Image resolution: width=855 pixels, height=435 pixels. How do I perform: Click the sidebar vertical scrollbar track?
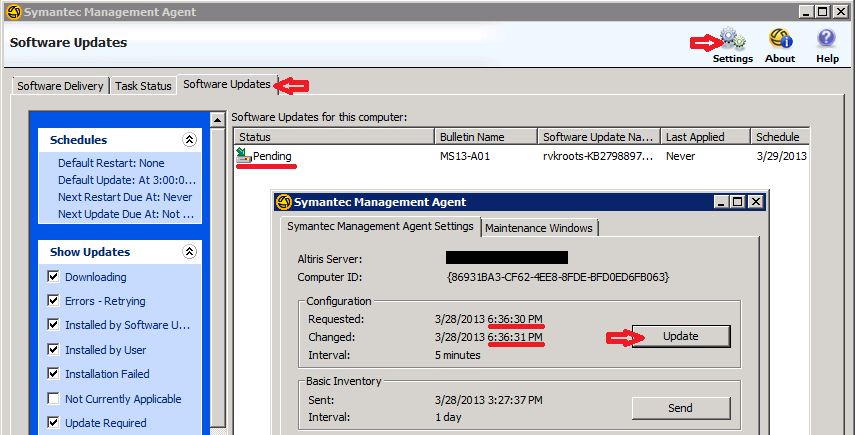[218, 278]
